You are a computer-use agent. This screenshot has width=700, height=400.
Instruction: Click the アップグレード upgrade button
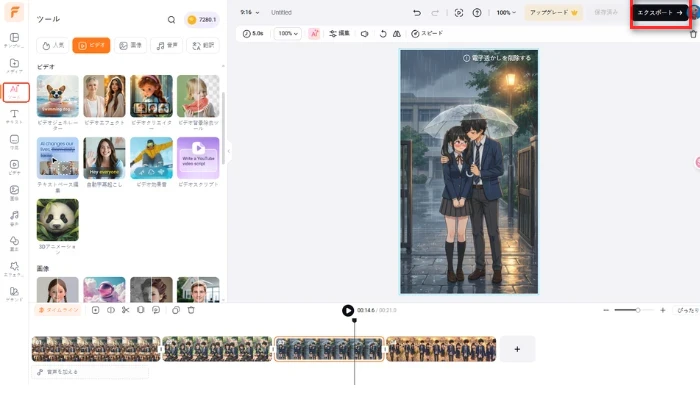553,12
